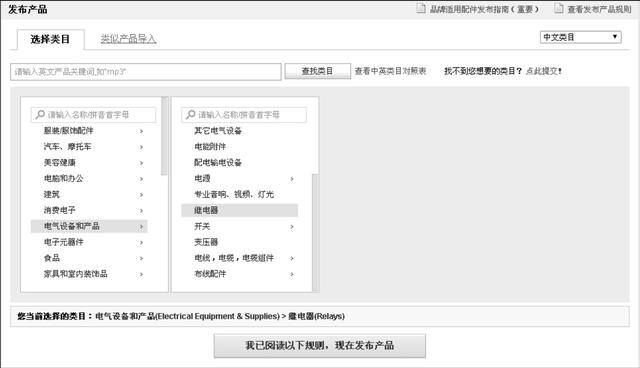The height and width of the screenshot is (368, 640).
Task: Select the 其它电气设备 subcategory
Action: coord(218,131)
